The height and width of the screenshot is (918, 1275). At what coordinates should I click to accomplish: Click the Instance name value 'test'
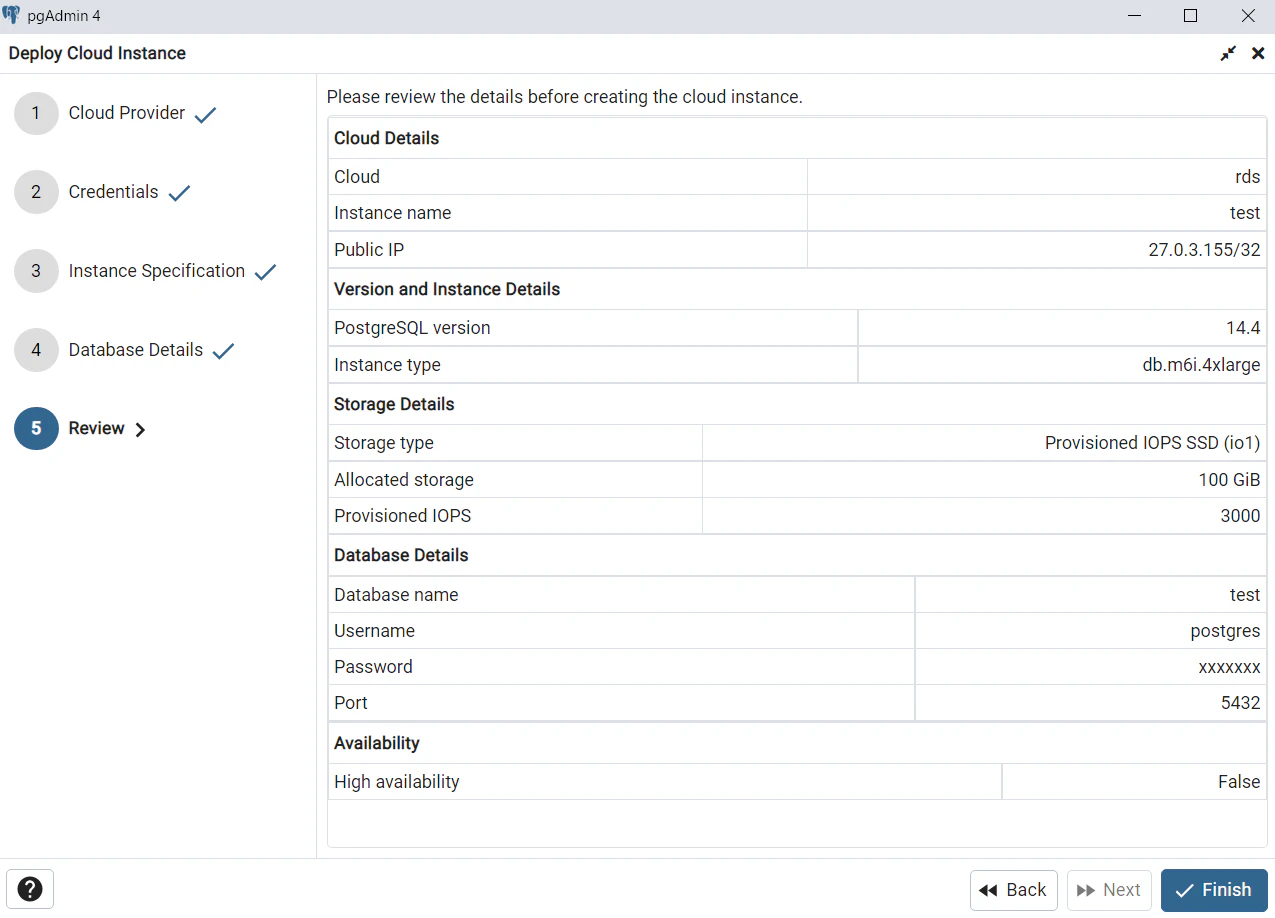point(1245,213)
